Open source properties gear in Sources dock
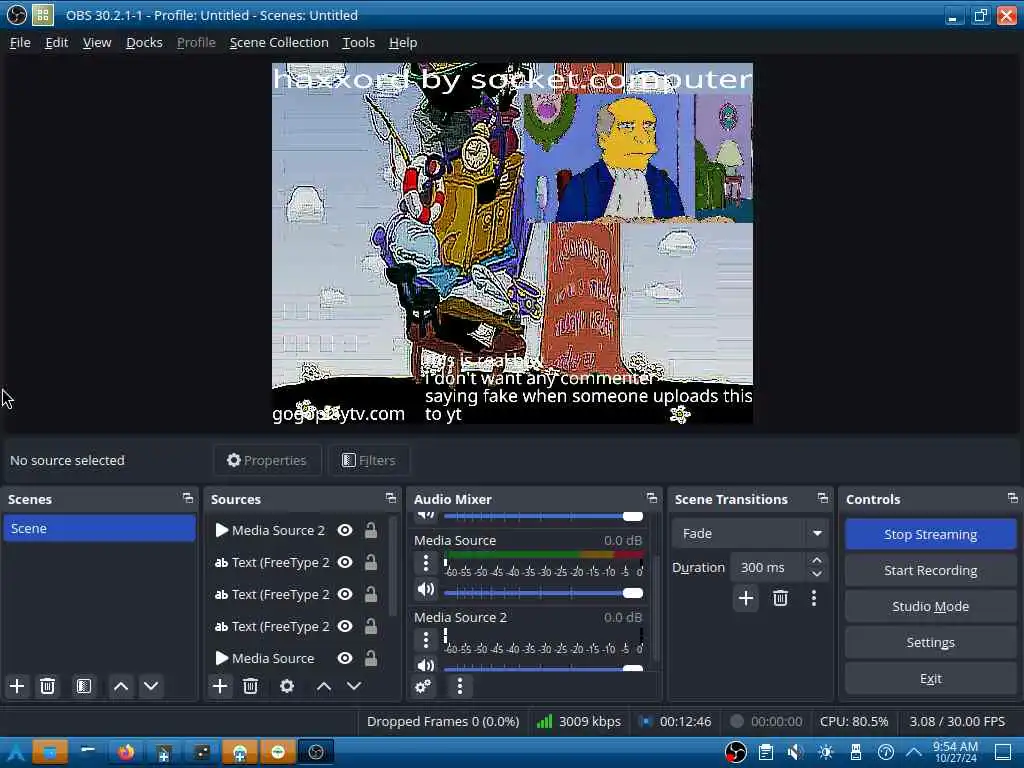Screen dimensions: 1024x768 287,686
